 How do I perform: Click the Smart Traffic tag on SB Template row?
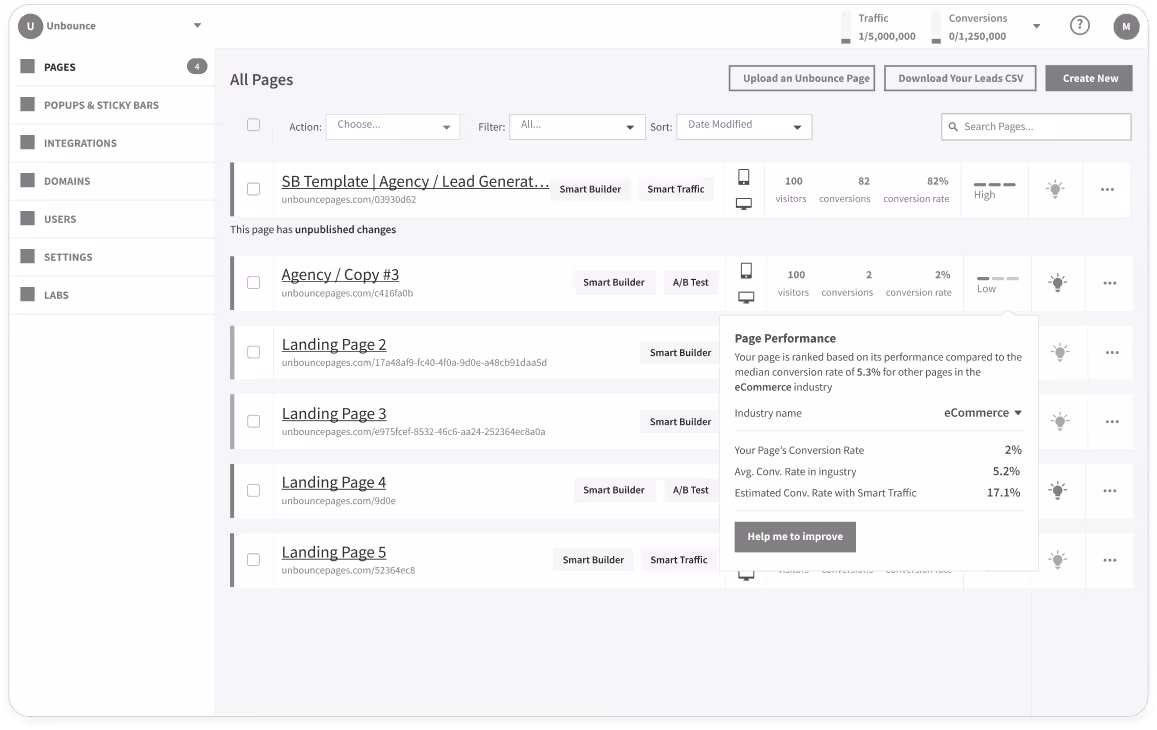(676, 189)
